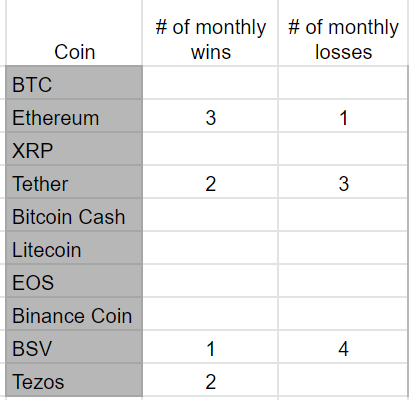Click the Bitcoin Cash cell
Image resolution: width=409 pixels, height=400 pixels.
74,215
